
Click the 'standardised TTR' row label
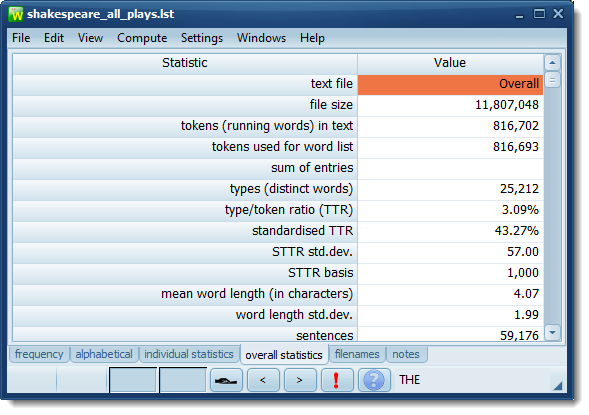[x=303, y=231]
